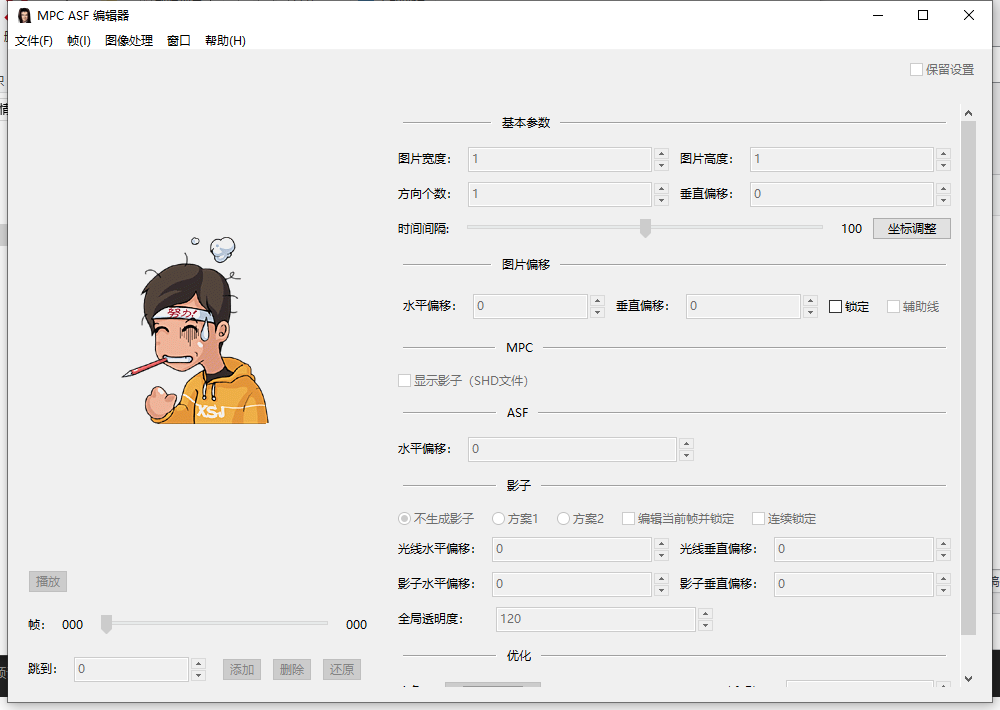Increase 方向个数 with up arrow
Image resolution: width=1000 pixels, height=710 pixels.
click(661, 188)
